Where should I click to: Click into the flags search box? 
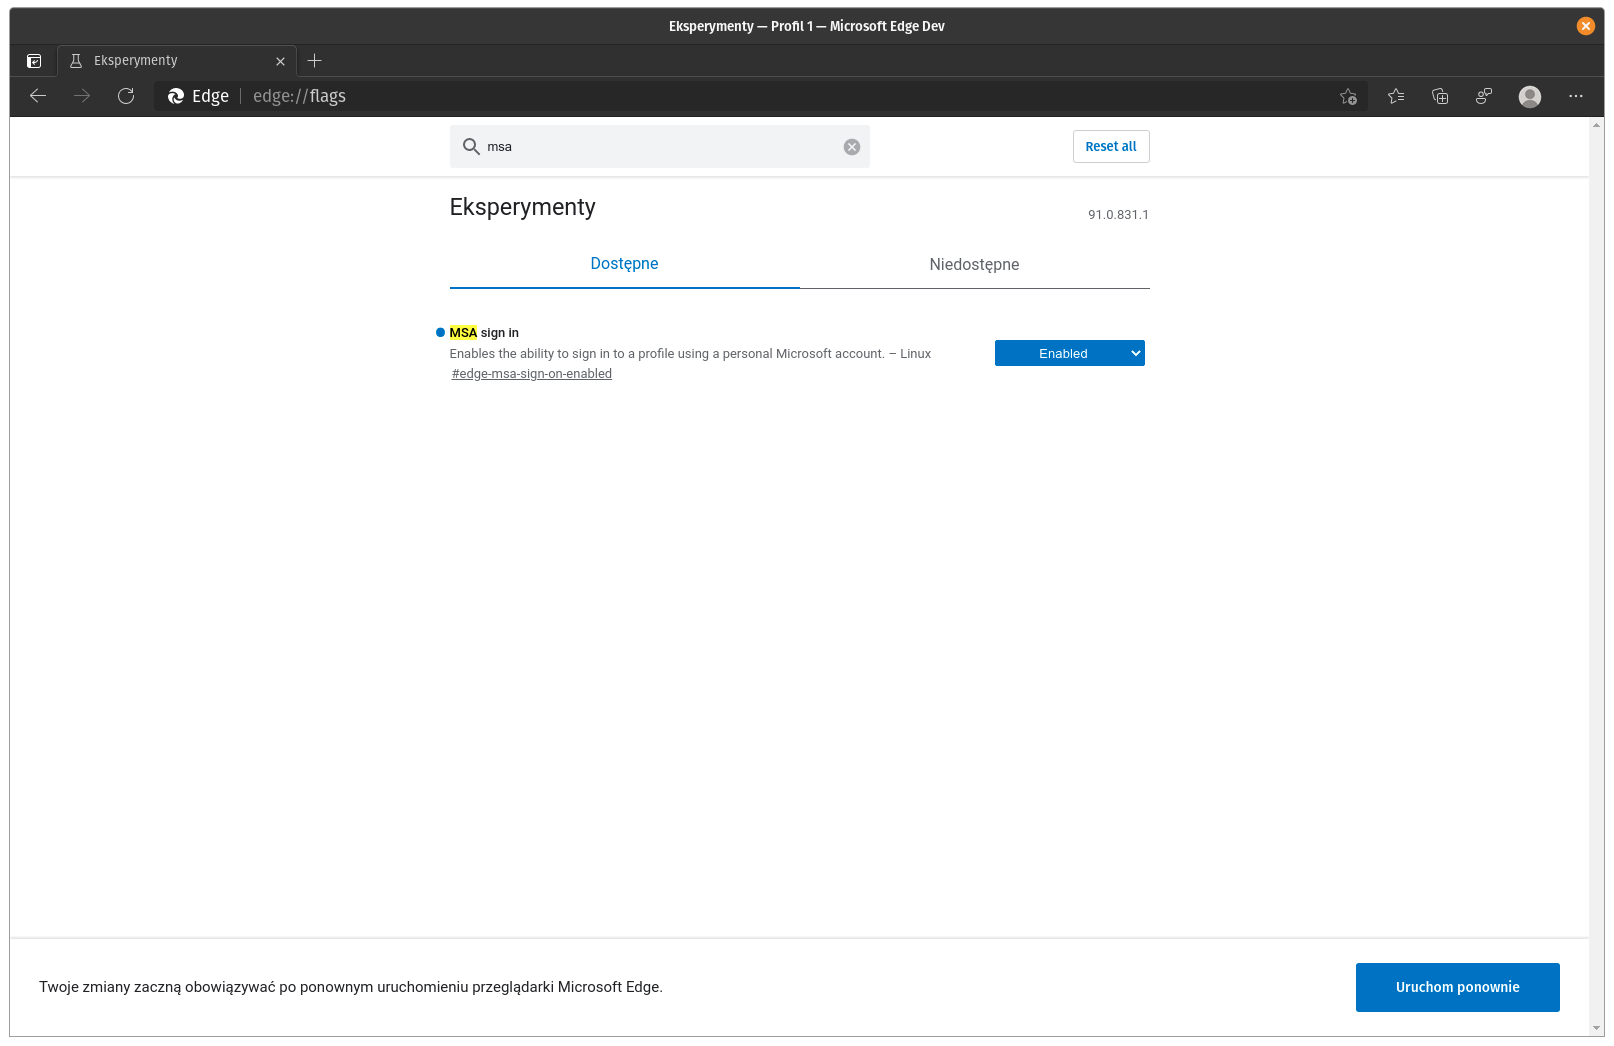coord(660,147)
